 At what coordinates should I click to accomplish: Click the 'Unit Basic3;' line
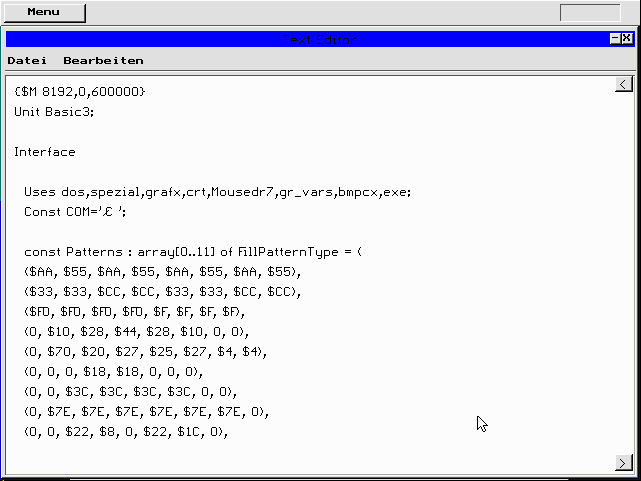[54, 112]
